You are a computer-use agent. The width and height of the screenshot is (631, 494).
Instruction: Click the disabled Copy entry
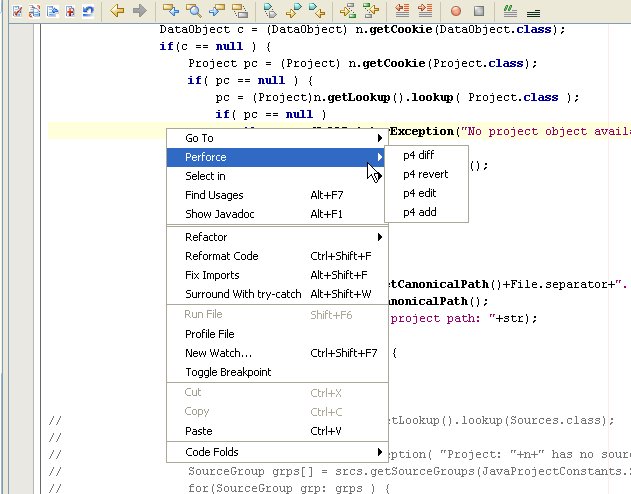[x=277, y=412]
